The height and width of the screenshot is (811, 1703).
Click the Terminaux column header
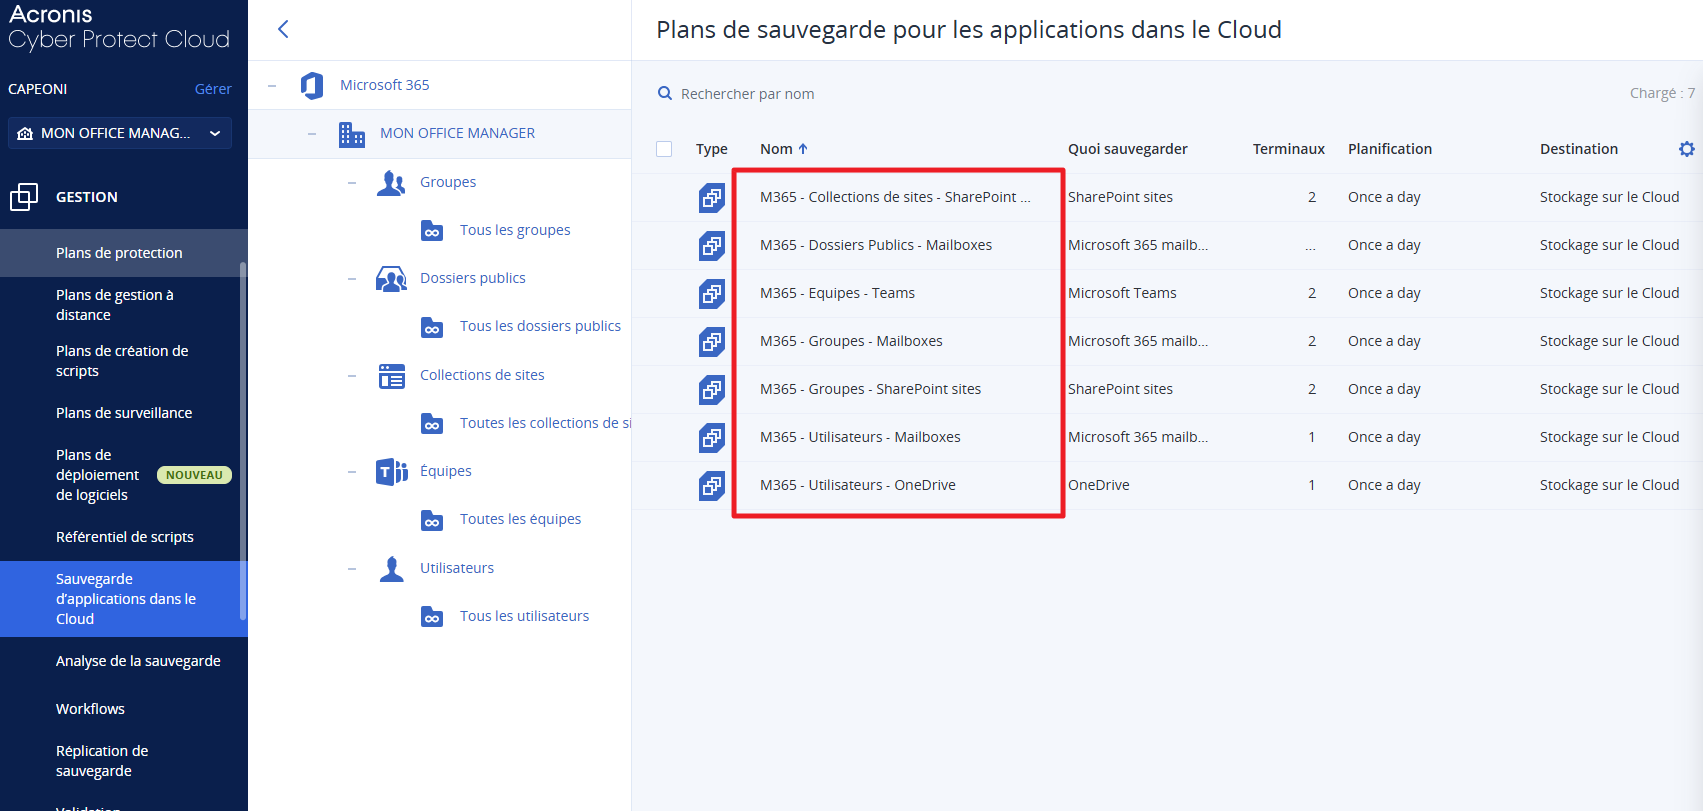(x=1288, y=149)
